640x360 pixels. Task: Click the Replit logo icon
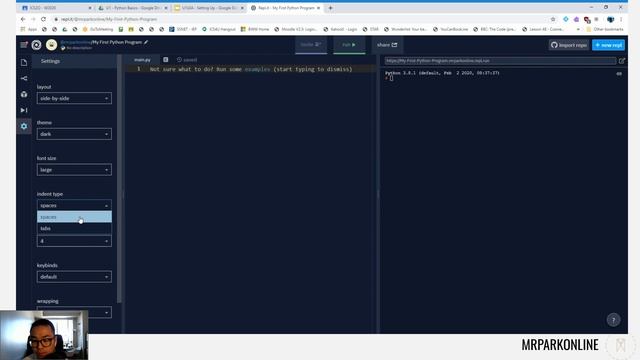(x=36, y=45)
